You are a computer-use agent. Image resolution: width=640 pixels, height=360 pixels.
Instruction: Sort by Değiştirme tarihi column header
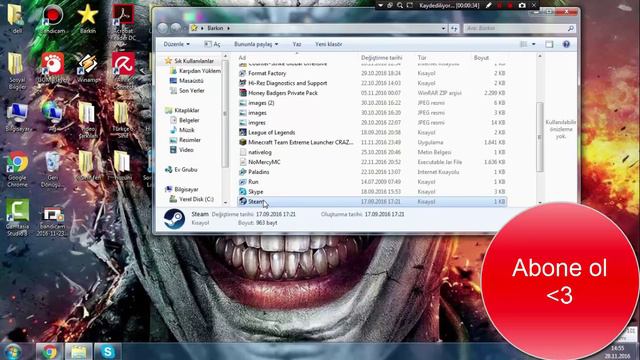point(381,58)
